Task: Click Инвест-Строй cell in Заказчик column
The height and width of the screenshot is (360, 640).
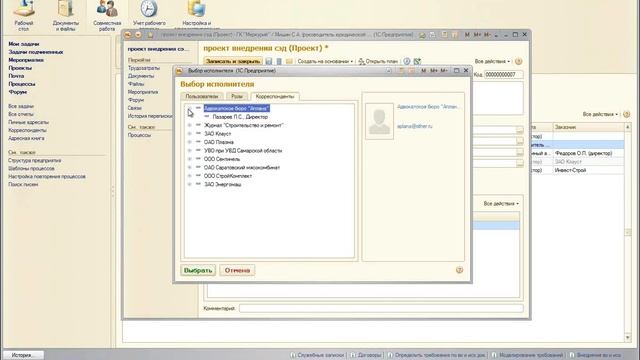Action: click(588, 170)
